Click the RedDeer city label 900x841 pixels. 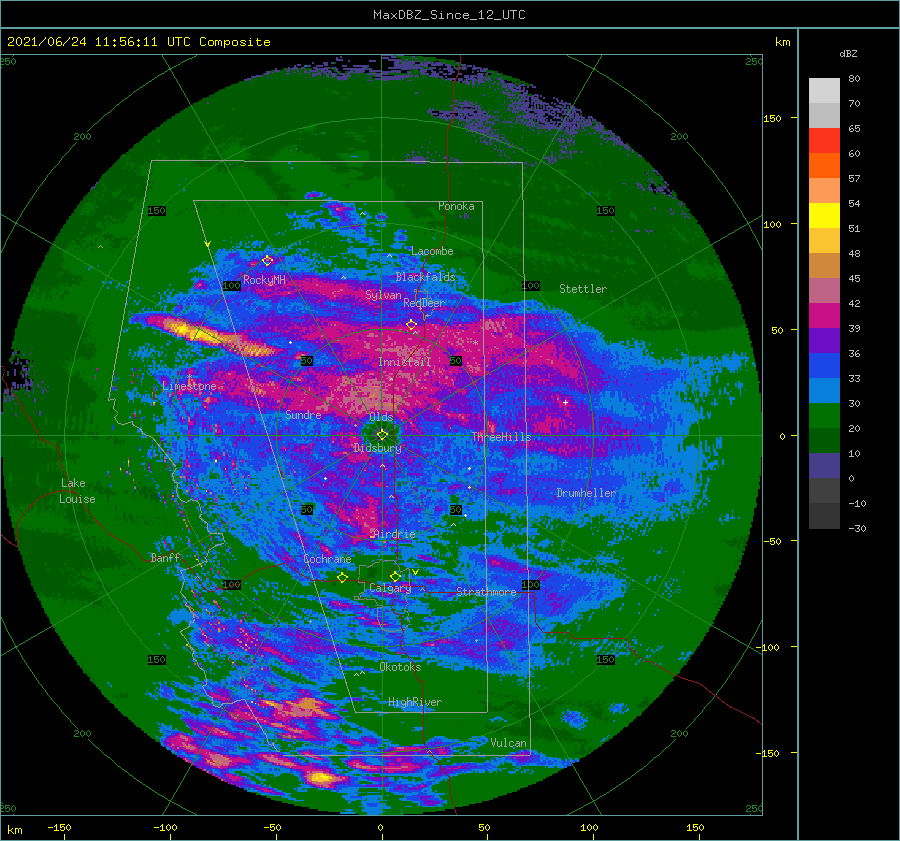(424, 303)
